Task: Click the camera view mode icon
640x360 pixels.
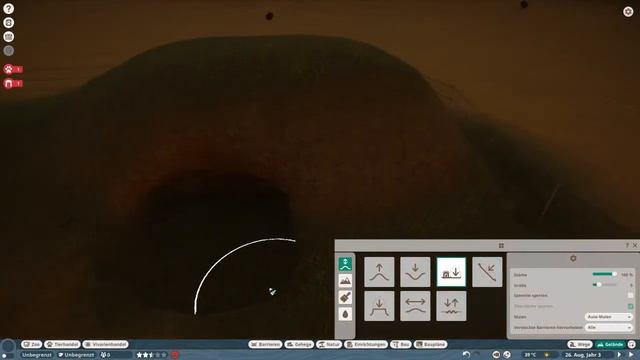Action: (496, 355)
